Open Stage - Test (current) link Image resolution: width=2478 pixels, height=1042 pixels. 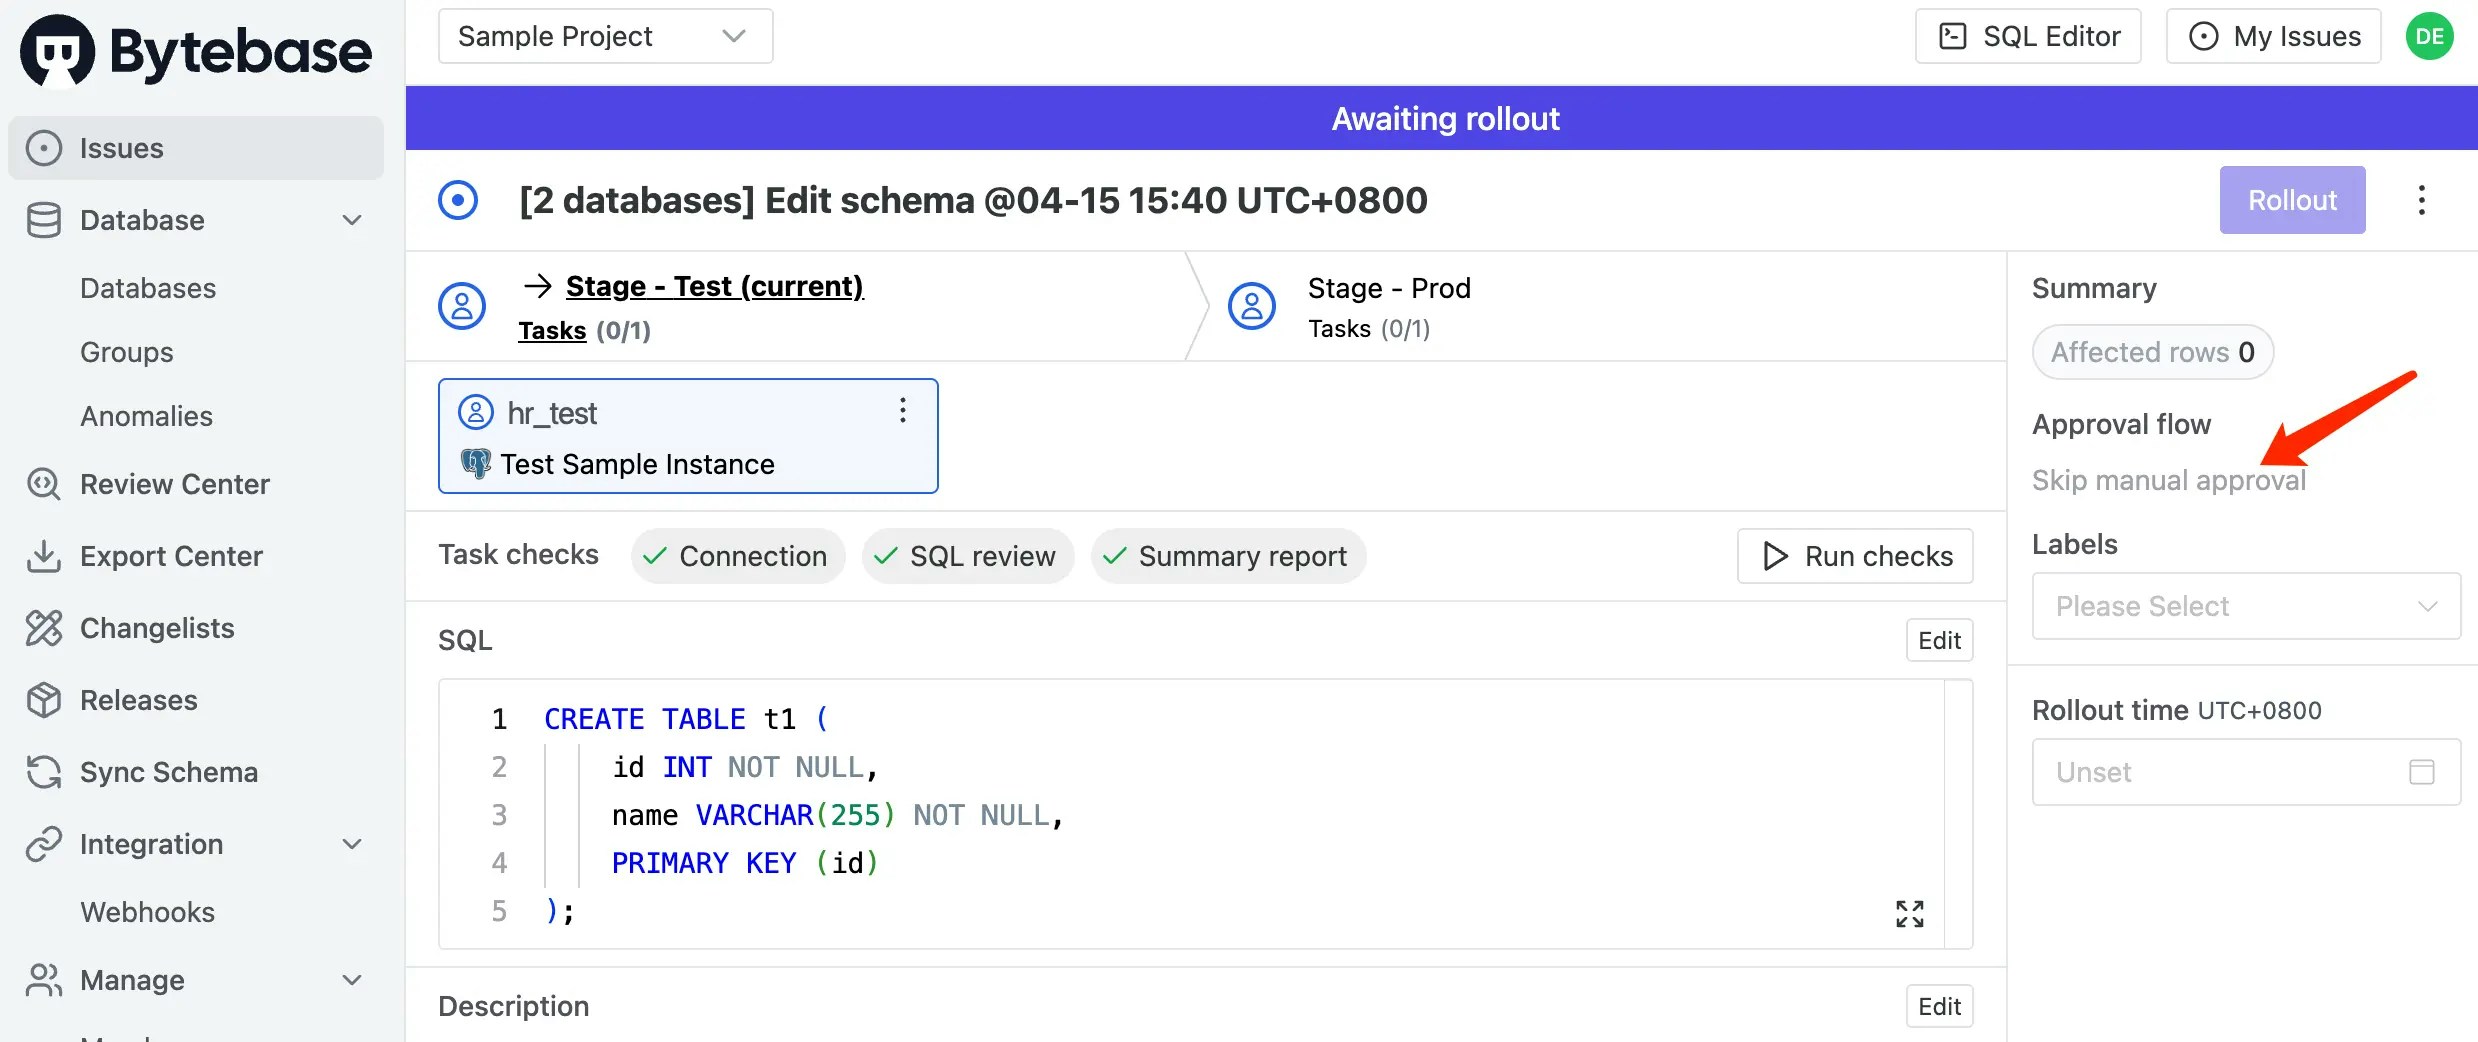[714, 286]
